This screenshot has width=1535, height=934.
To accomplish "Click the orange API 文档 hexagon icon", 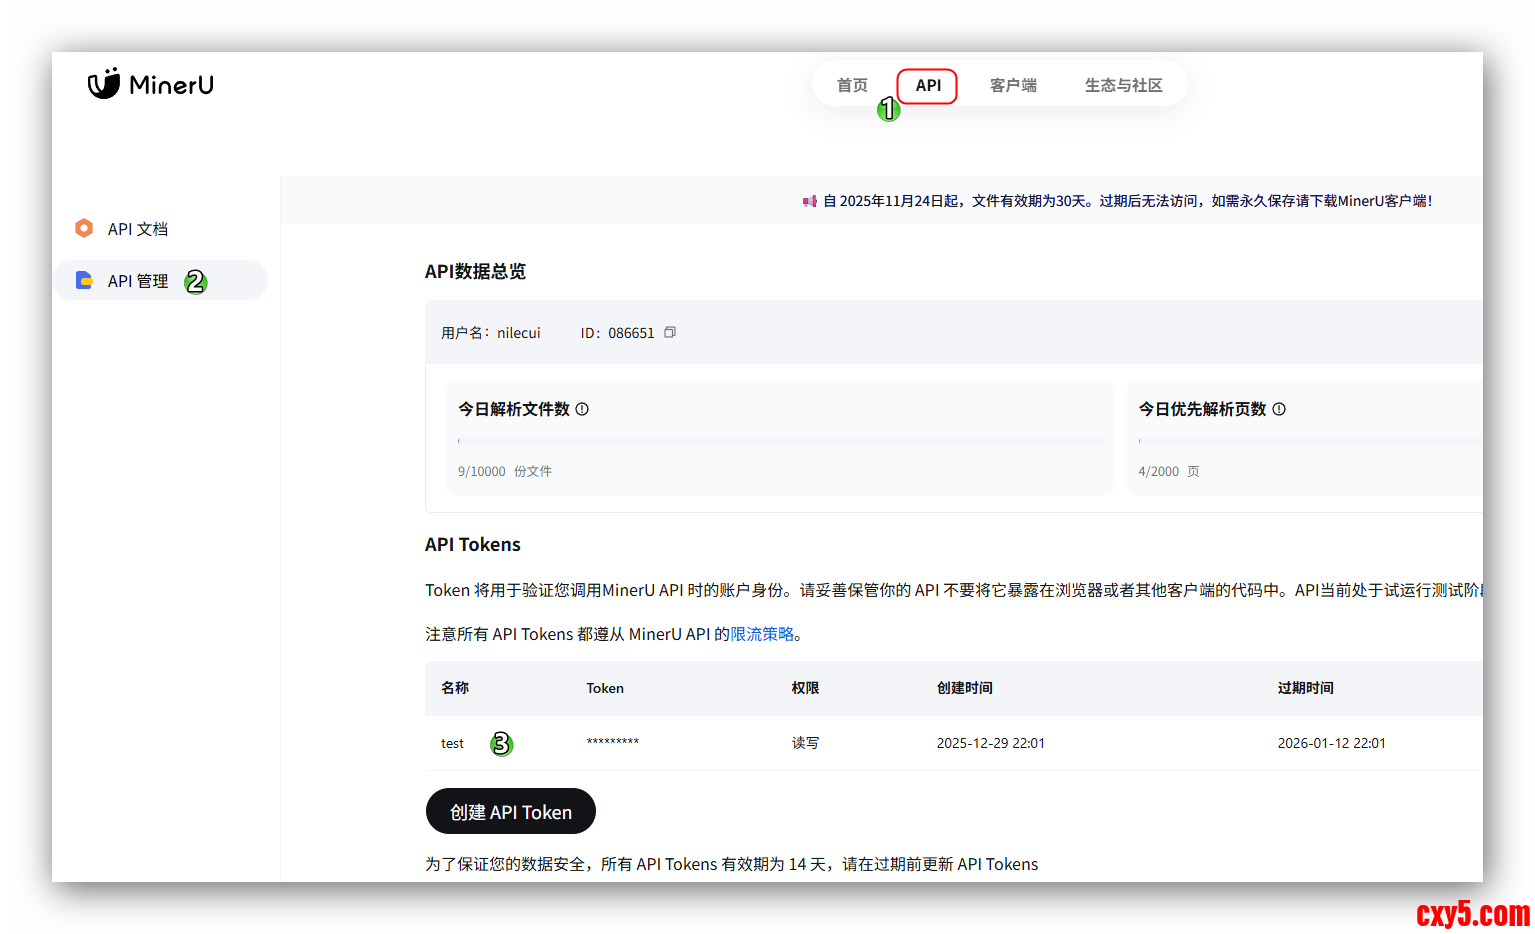I will [84, 228].
